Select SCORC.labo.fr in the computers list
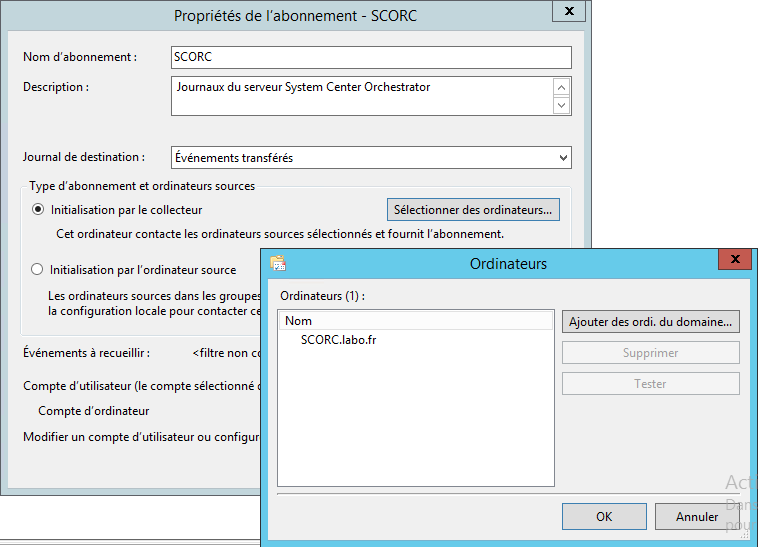 click(x=338, y=340)
